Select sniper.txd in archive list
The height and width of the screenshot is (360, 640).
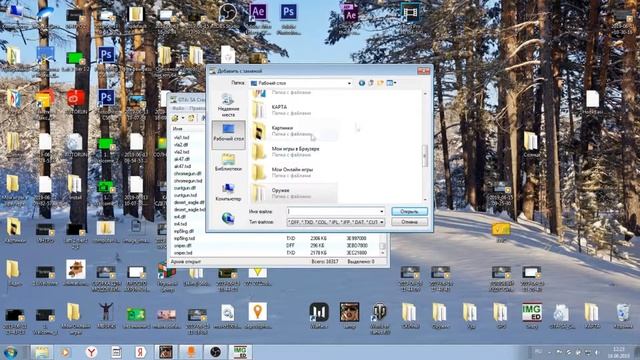[182, 253]
